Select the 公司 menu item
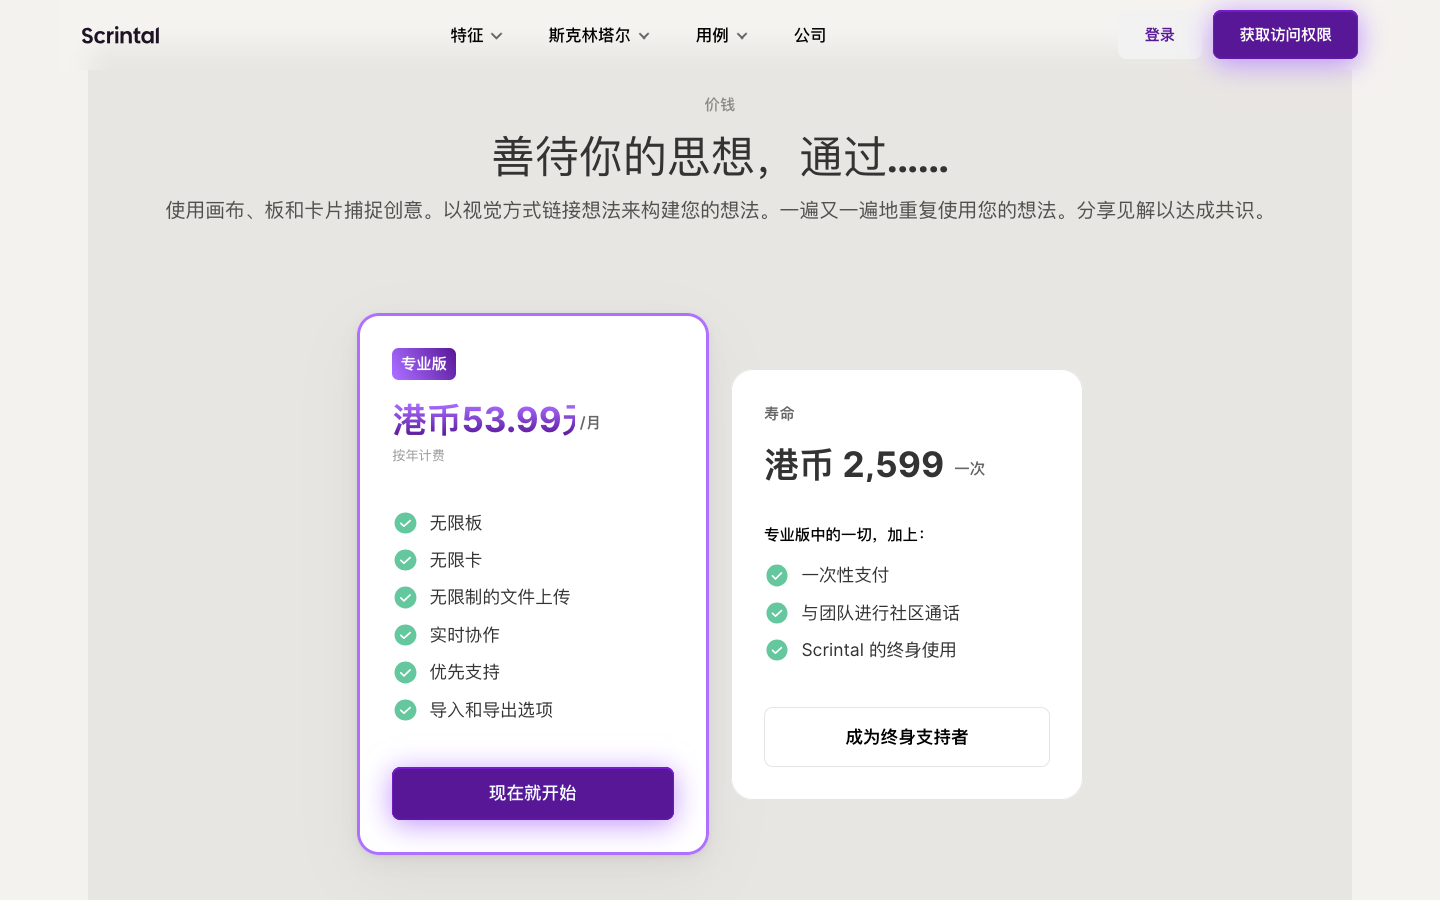This screenshot has width=1440, height=900. click(x=810, y=35)
